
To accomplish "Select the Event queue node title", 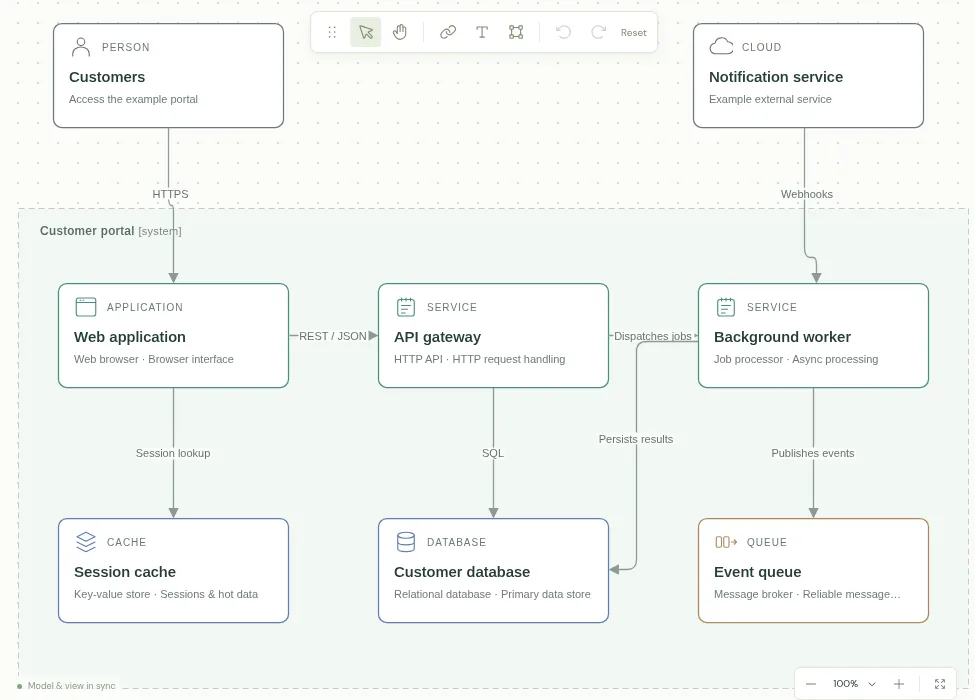I will pyautogui.click(x=757, y=572).
